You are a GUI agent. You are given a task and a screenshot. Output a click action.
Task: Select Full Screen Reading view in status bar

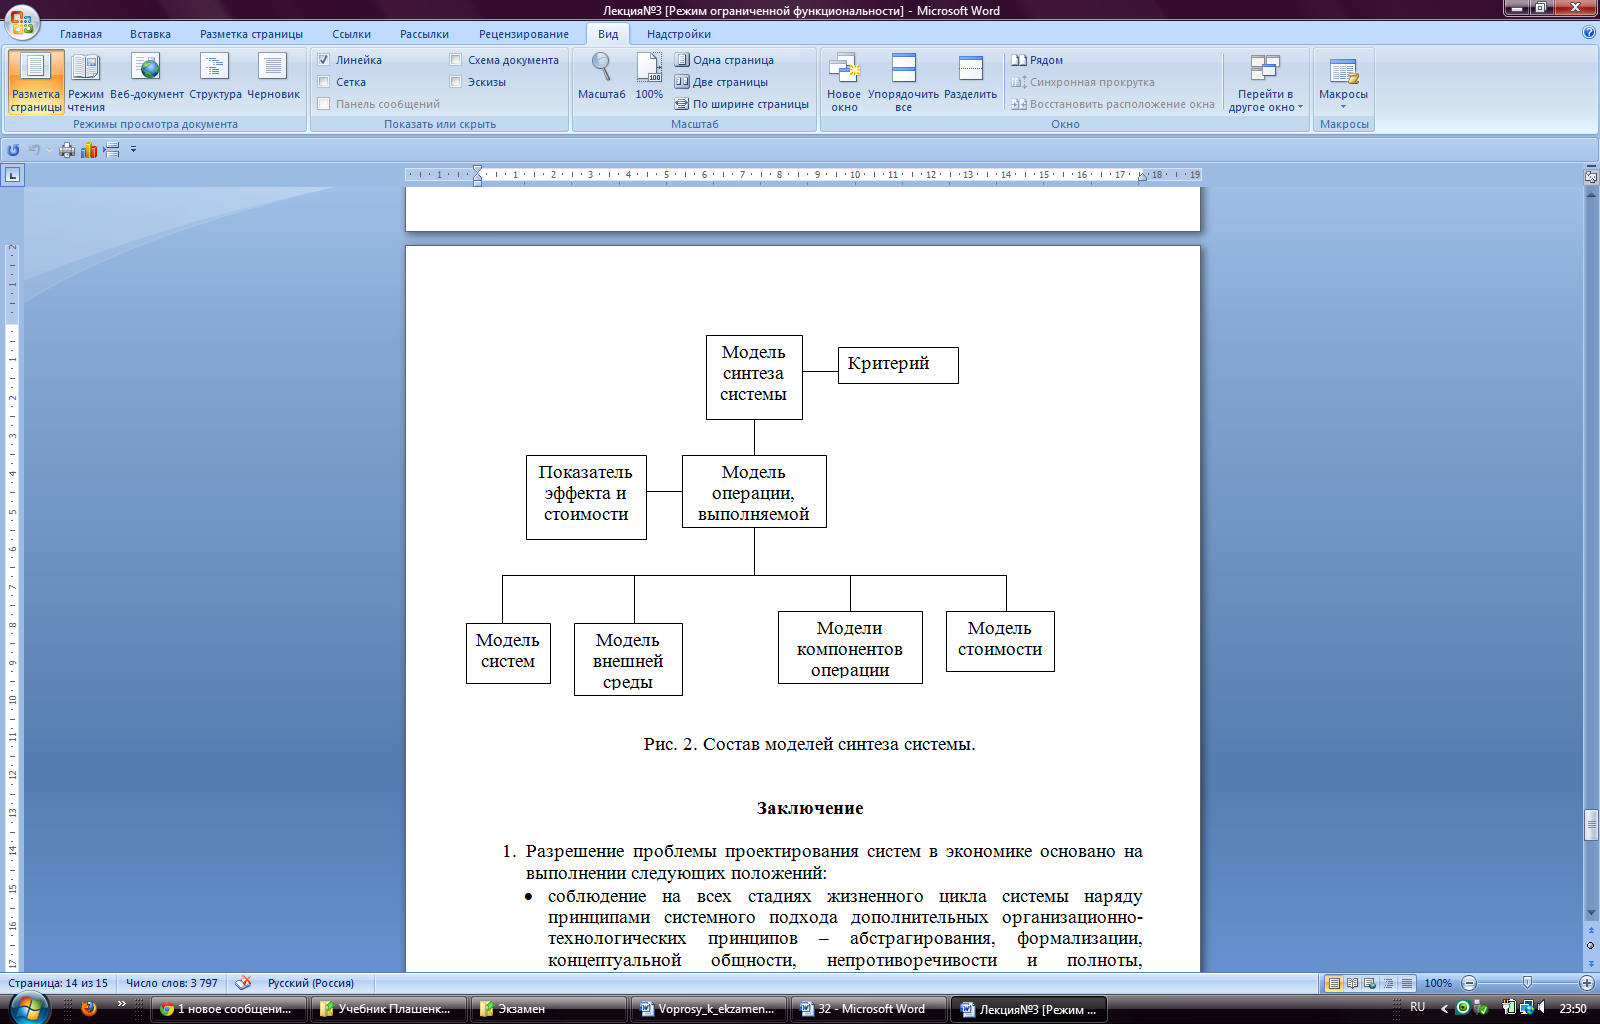click(1352, 983)
